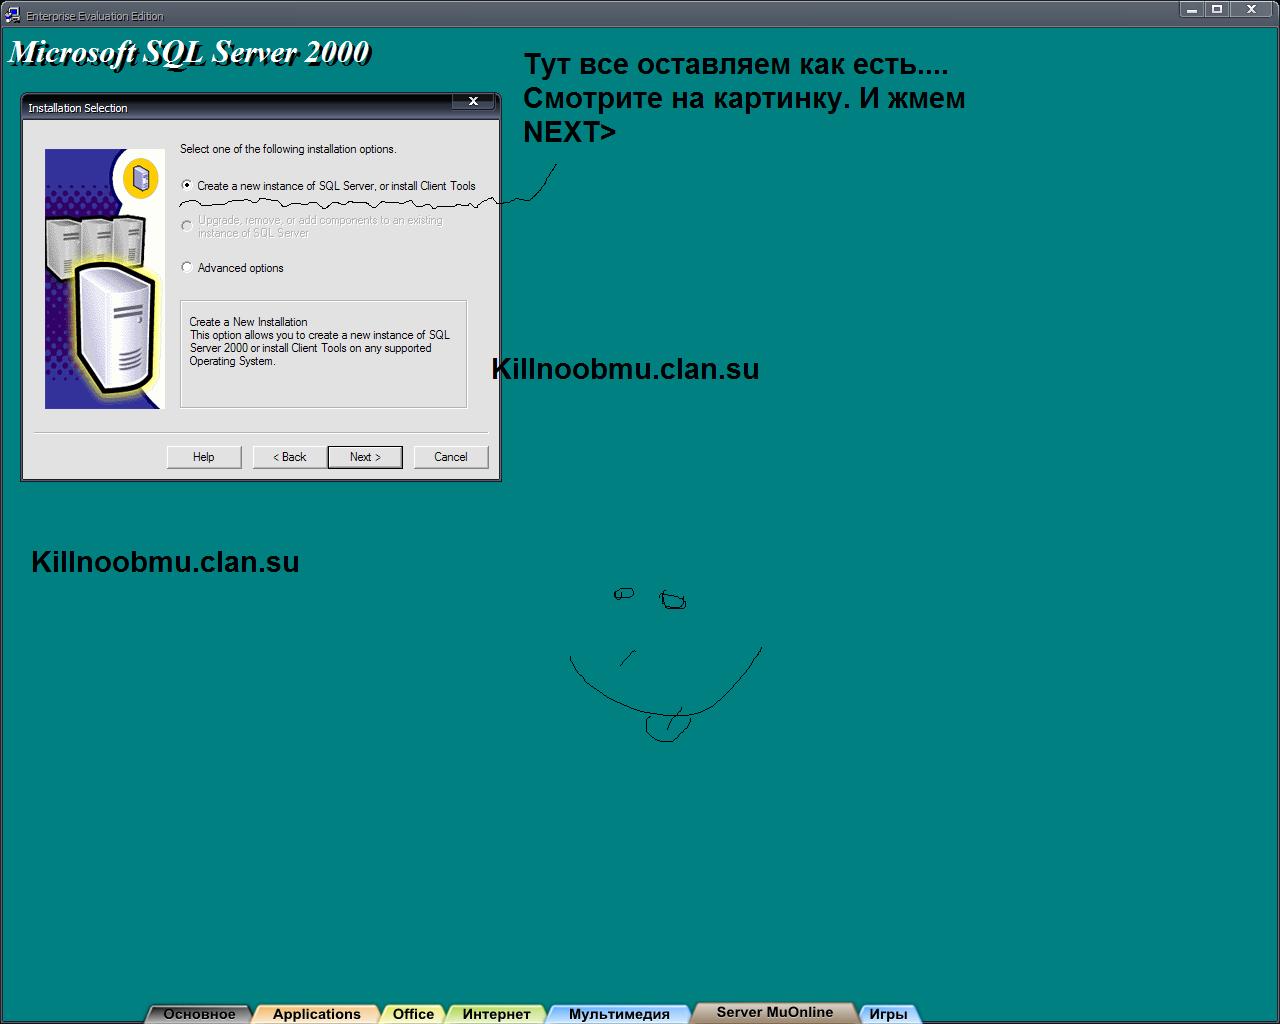Viewport: 1280px width, 1024px height.
Task: Select Create a new instance of SQL Server
Action: click(x=187, y=186)
